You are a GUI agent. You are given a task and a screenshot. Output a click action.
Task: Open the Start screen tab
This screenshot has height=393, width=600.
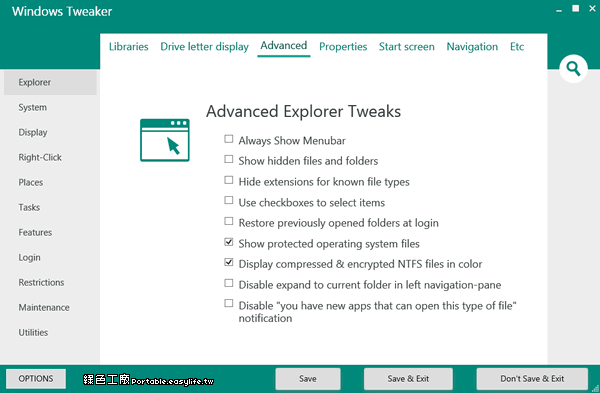point(406,47)
